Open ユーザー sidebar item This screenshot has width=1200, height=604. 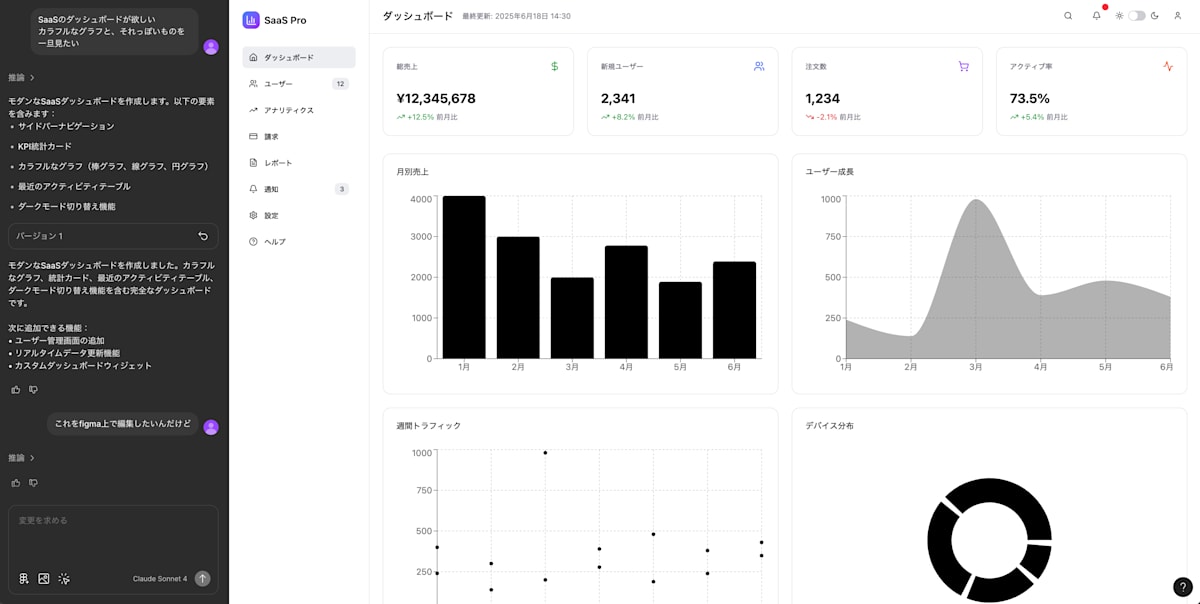point(298,84)
